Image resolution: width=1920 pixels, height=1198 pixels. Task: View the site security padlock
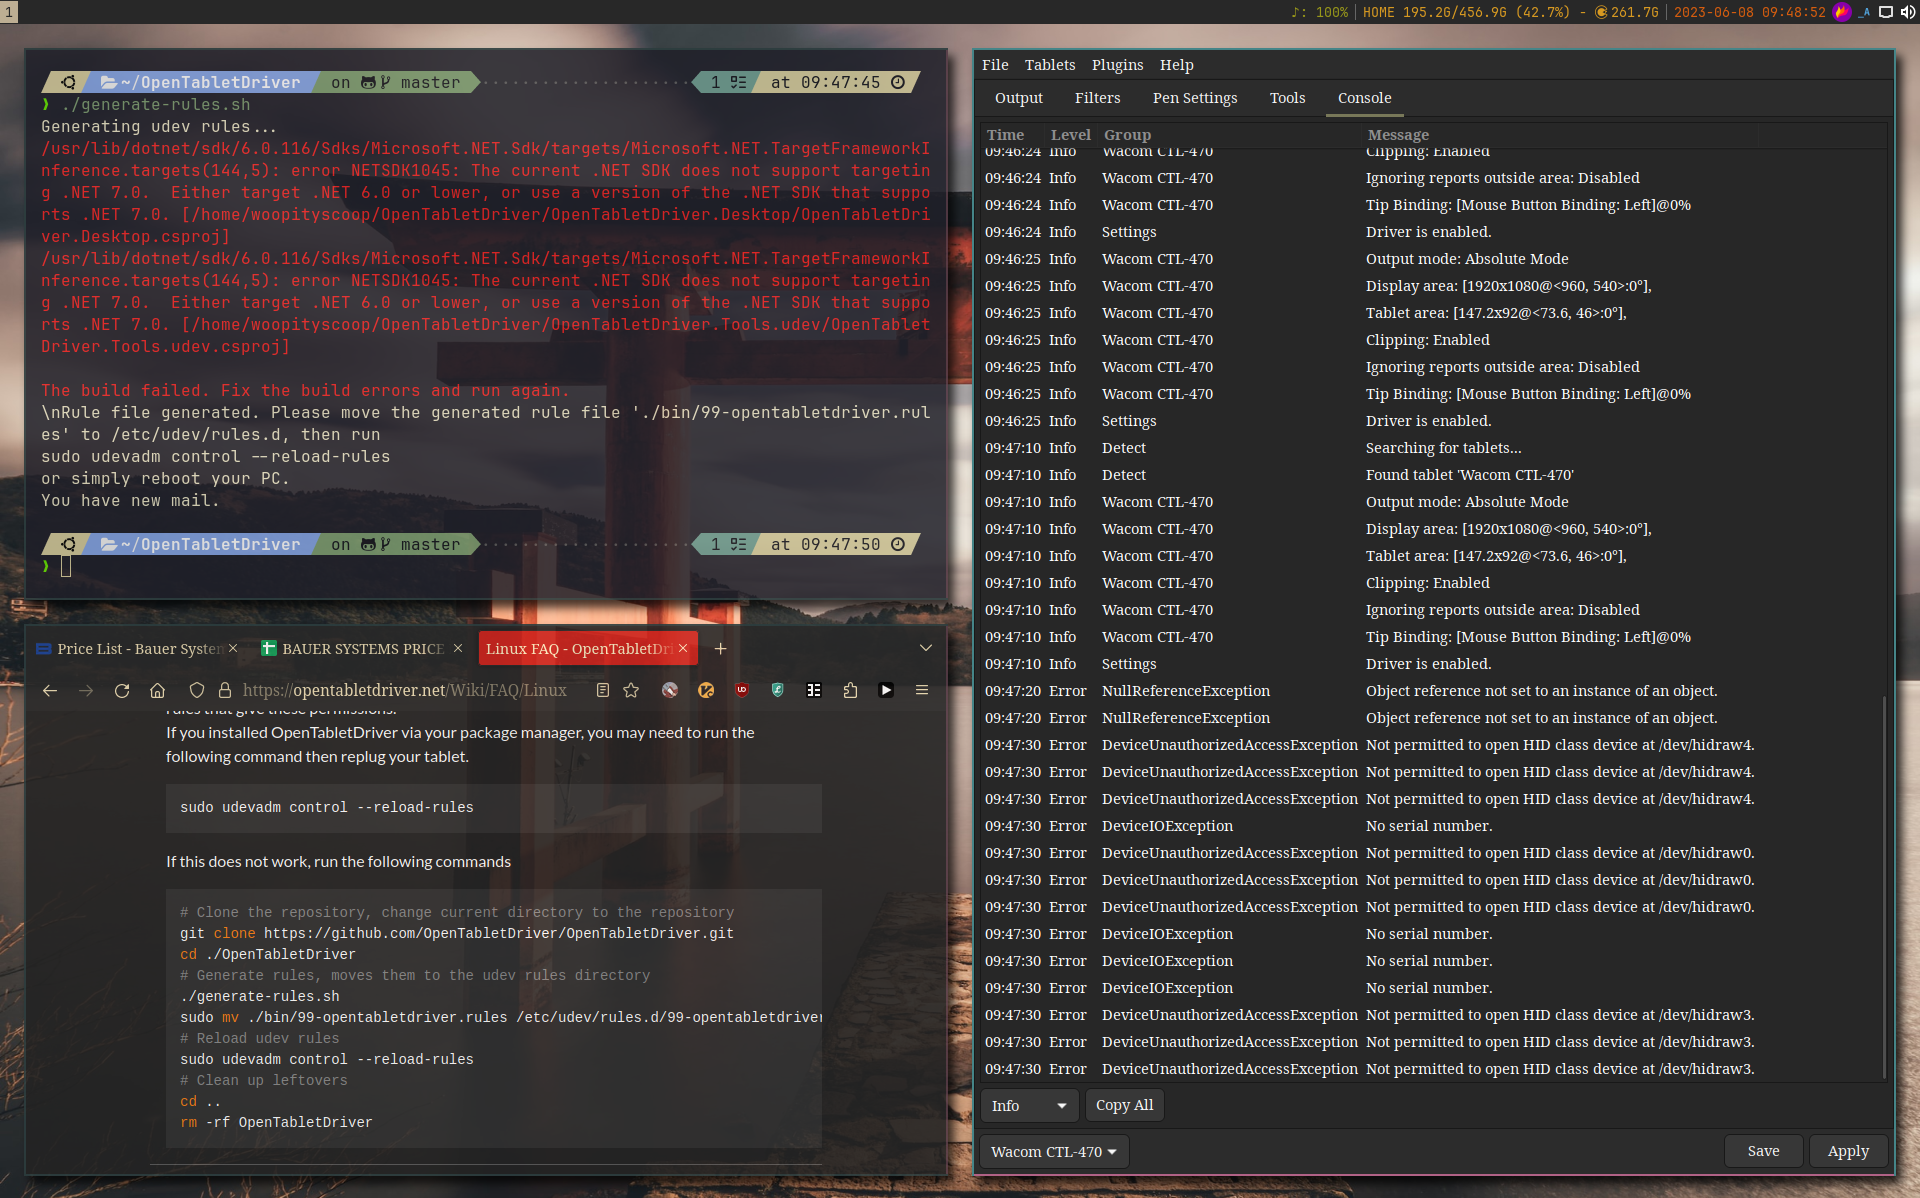tap(225, 690)
